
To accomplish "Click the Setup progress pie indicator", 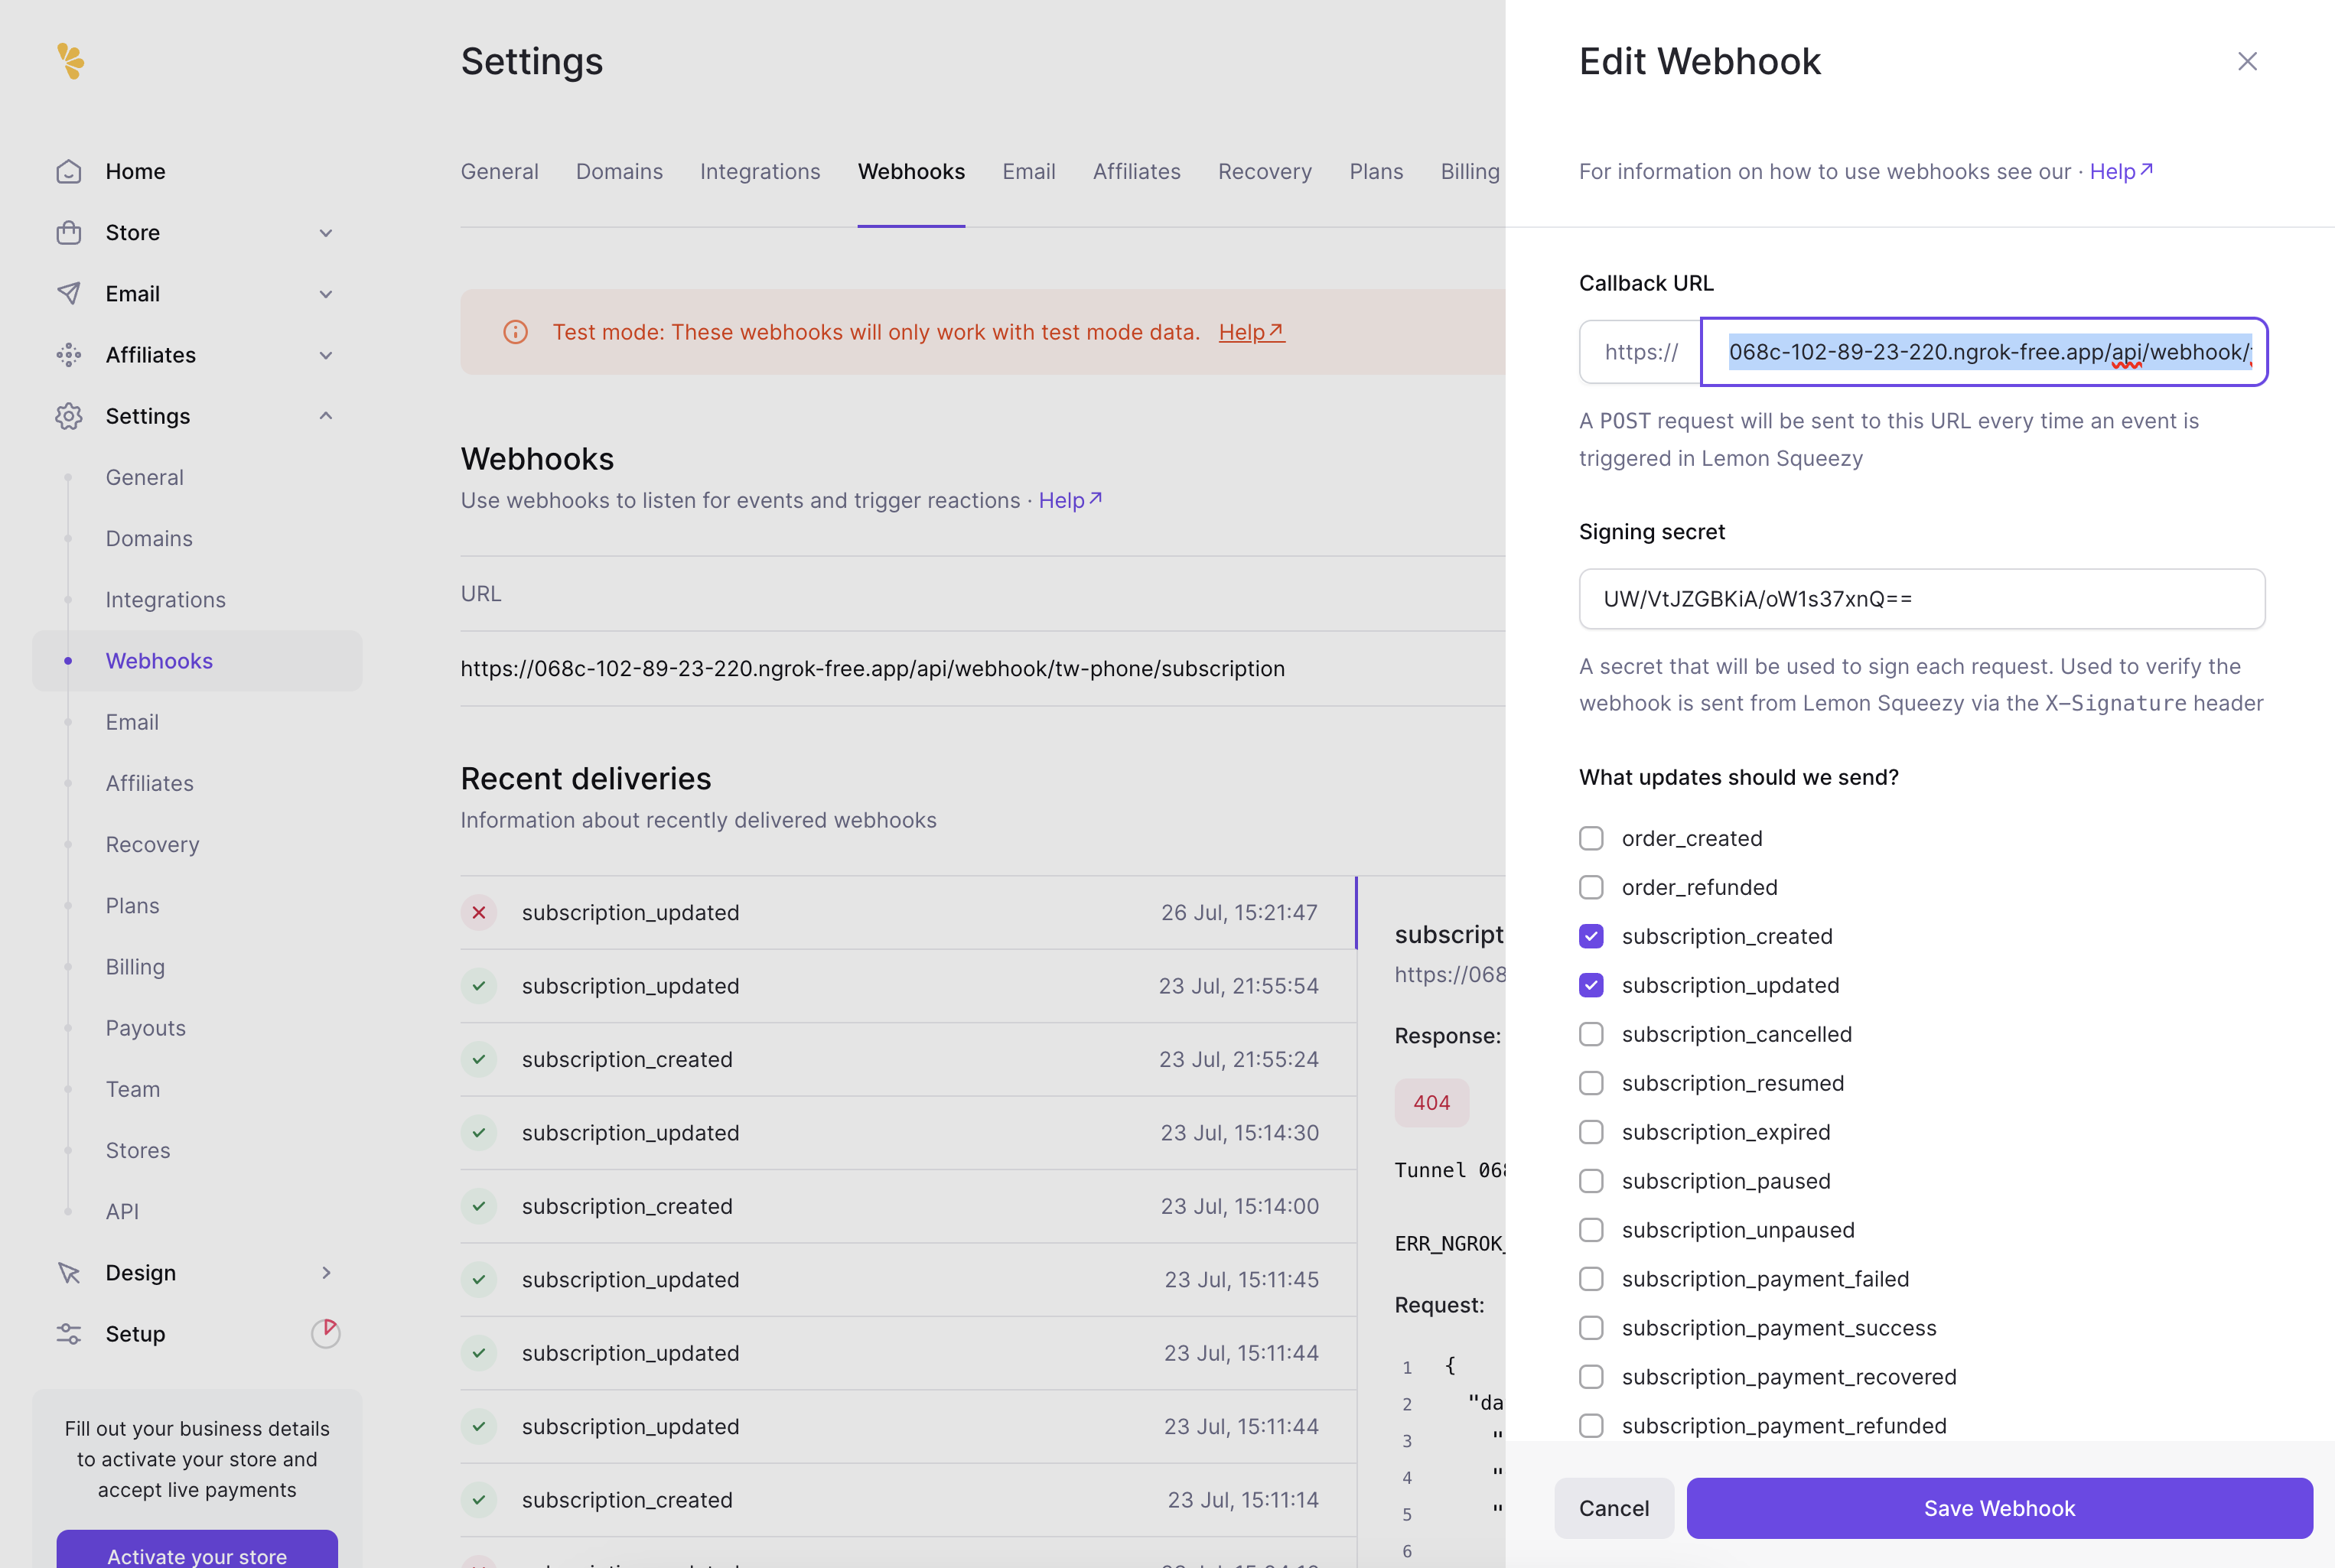I will click(326, 1333).
